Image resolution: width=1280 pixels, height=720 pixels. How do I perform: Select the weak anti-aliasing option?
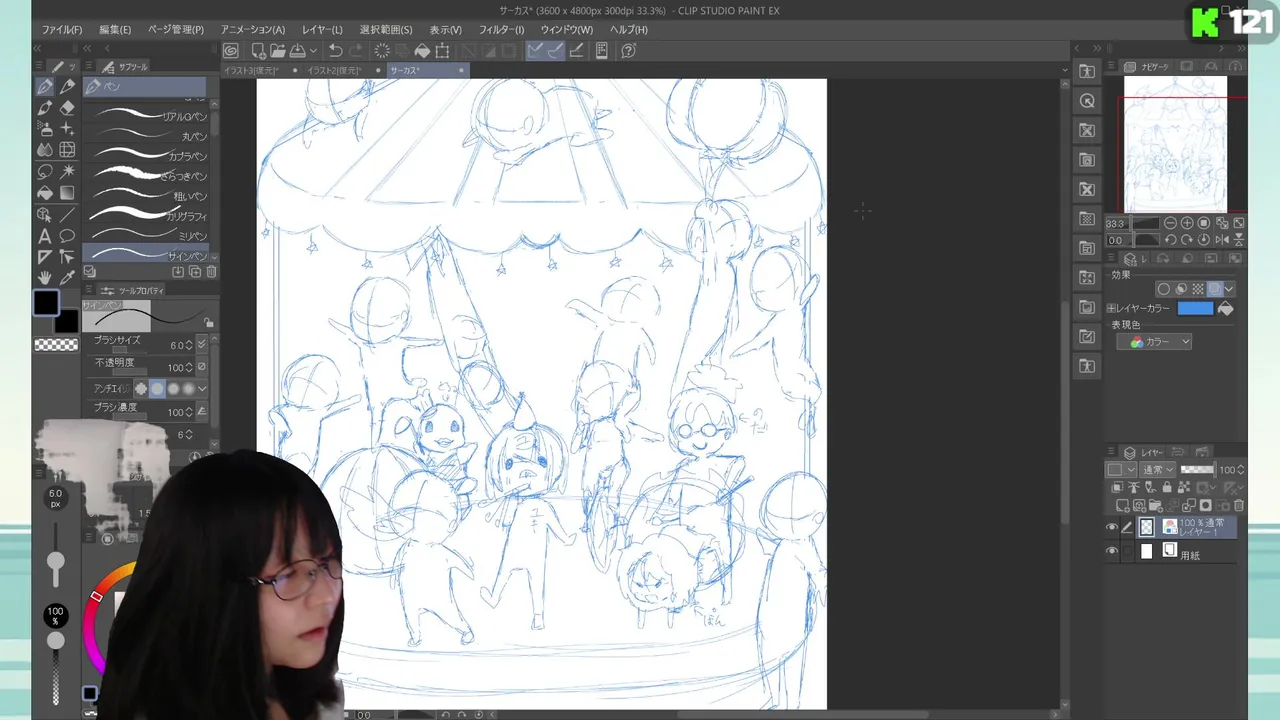click(157, 388)
